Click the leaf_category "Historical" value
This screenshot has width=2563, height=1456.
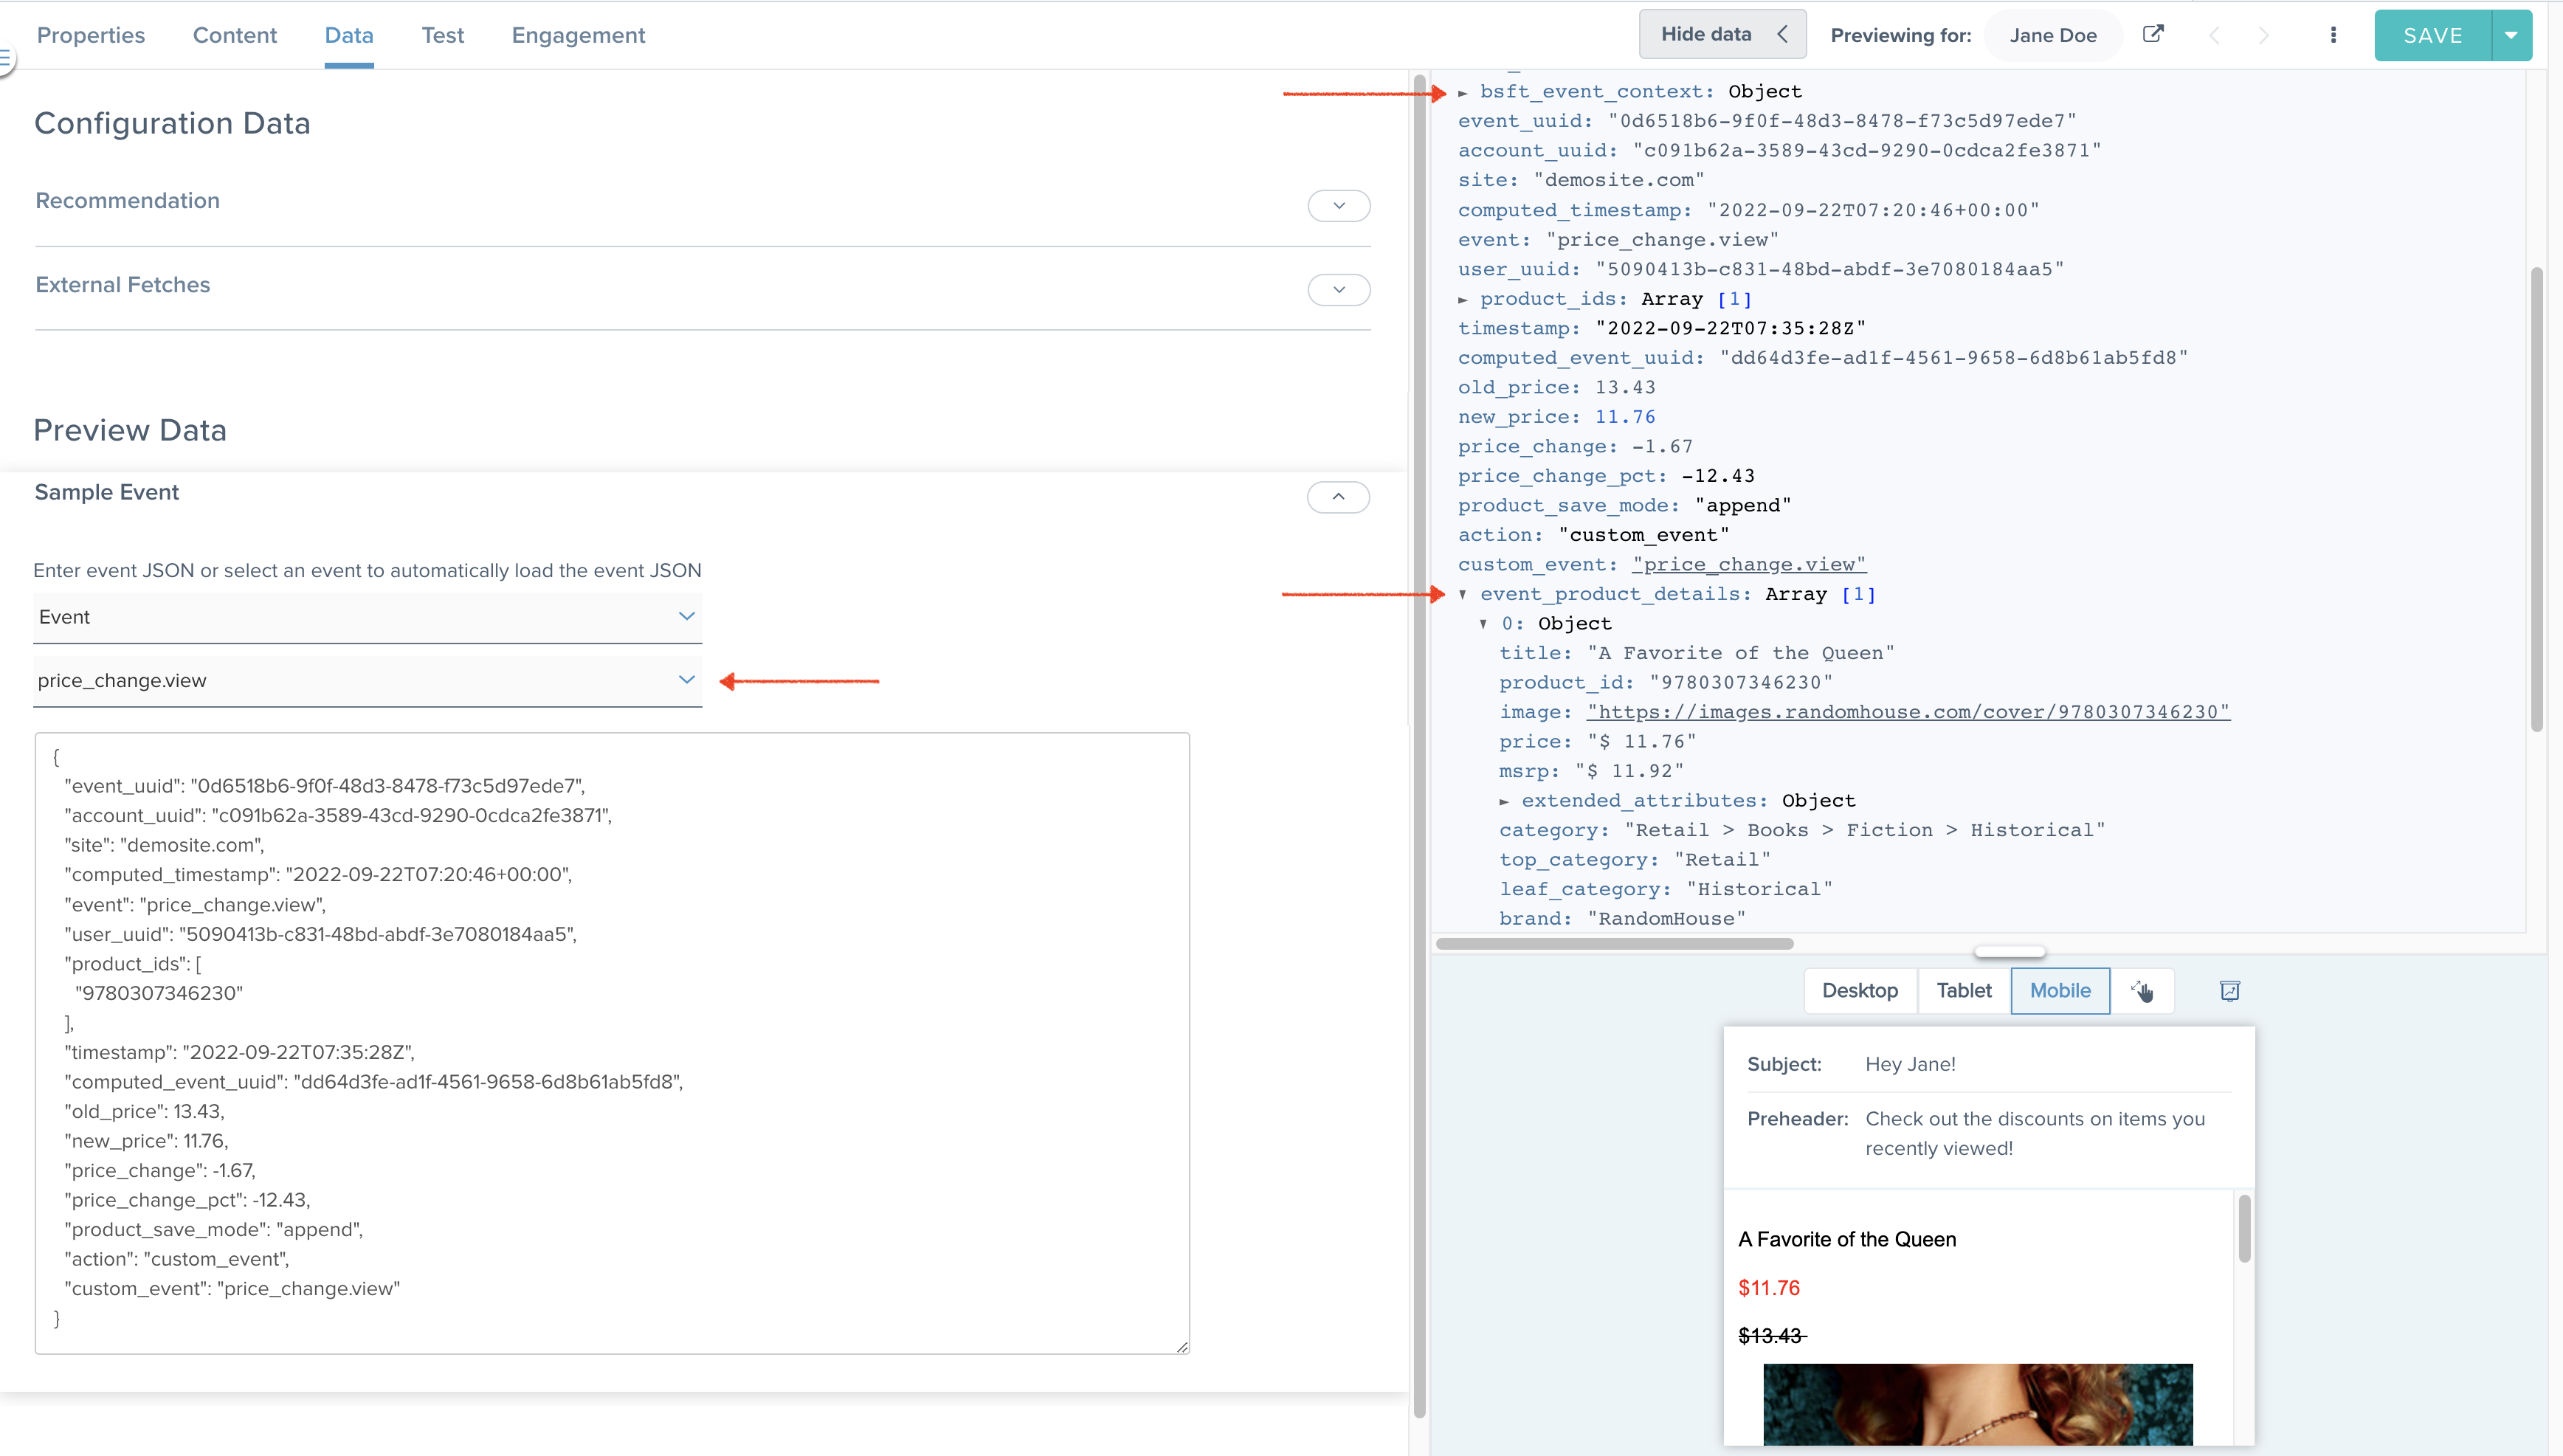click(x=1759, y=889)
